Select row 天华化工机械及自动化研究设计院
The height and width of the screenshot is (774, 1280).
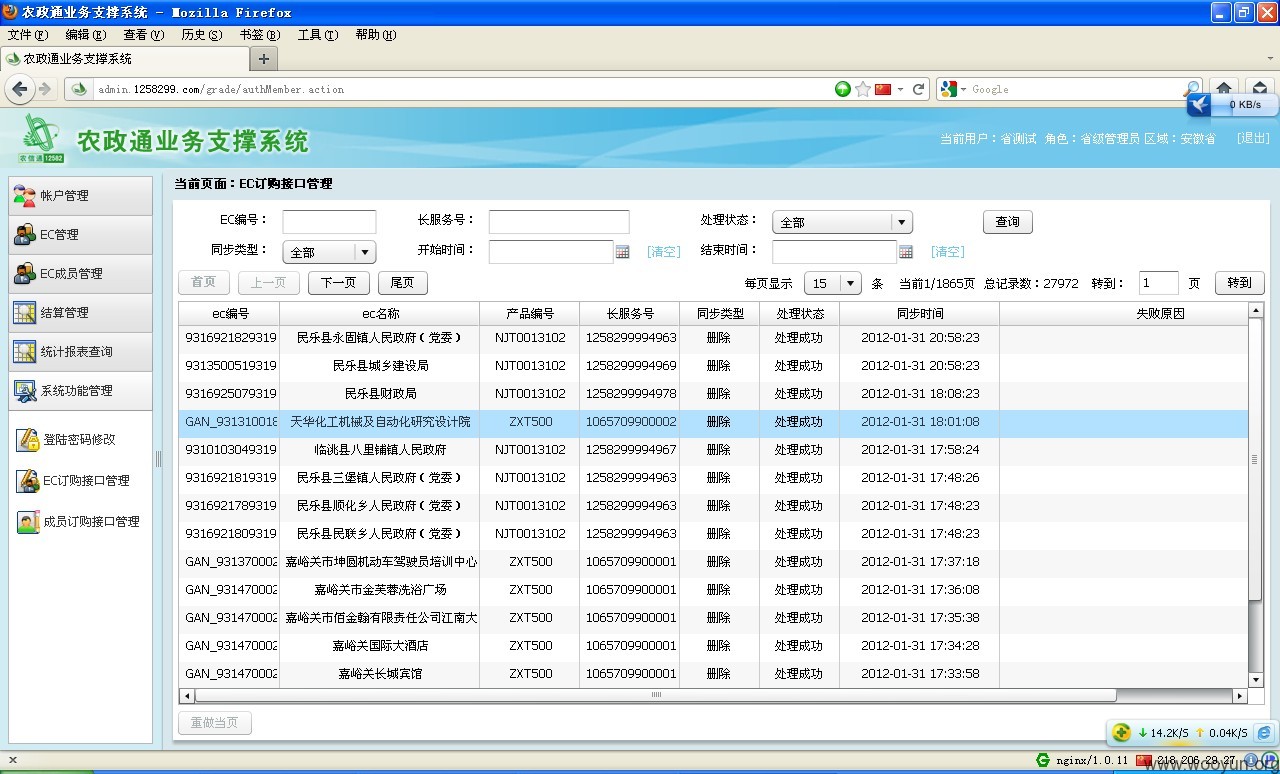714,422
